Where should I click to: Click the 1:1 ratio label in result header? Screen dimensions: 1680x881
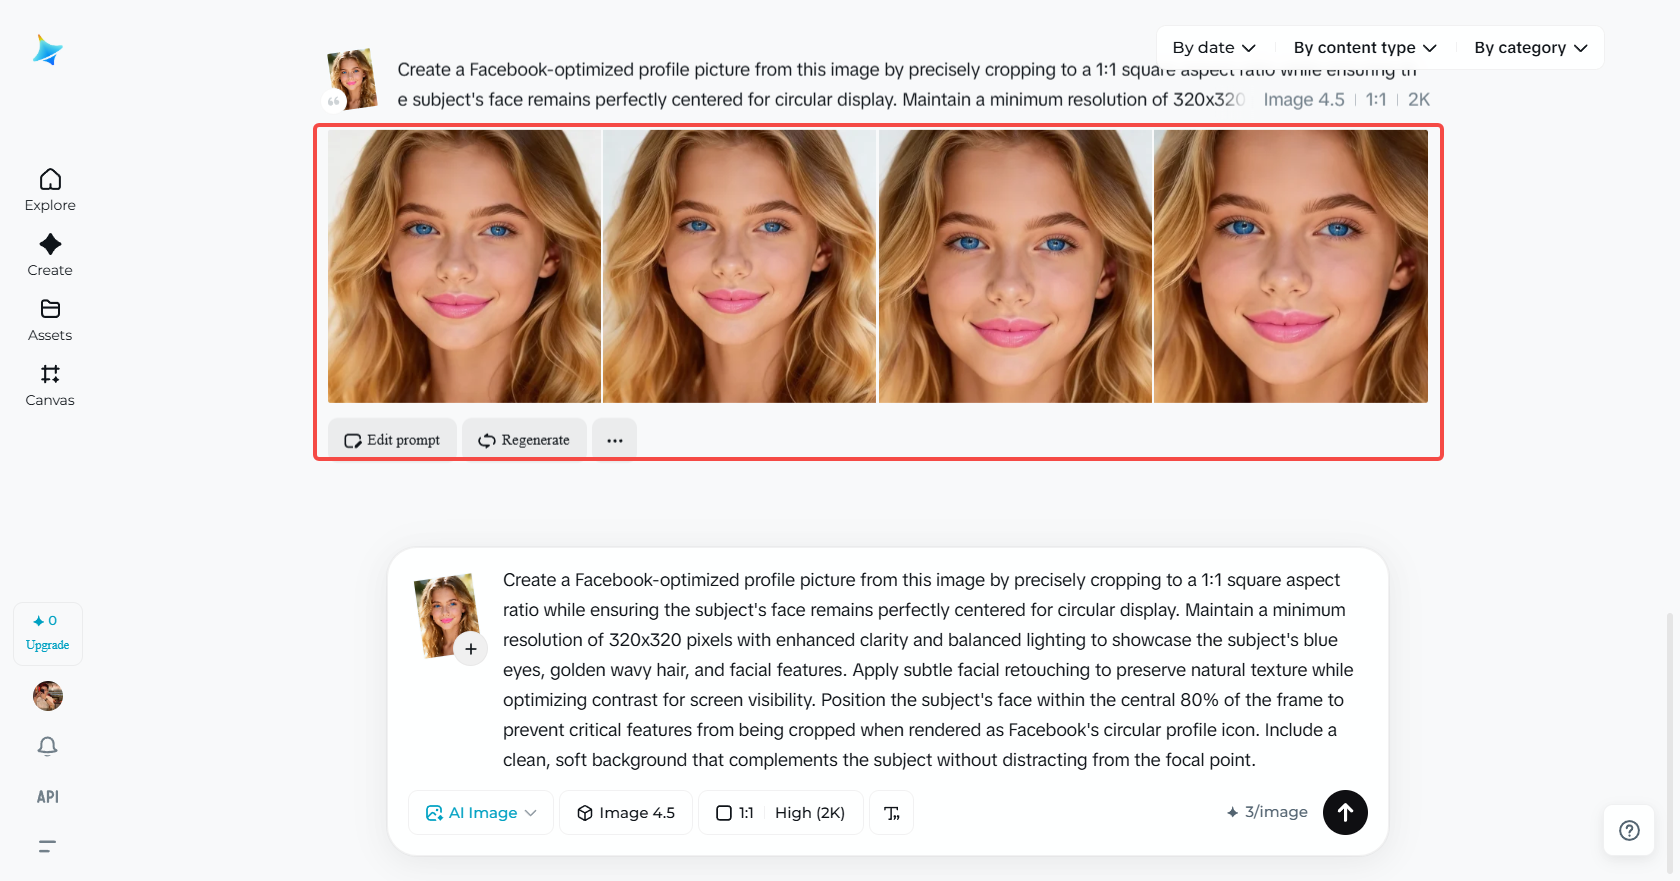1376,100
